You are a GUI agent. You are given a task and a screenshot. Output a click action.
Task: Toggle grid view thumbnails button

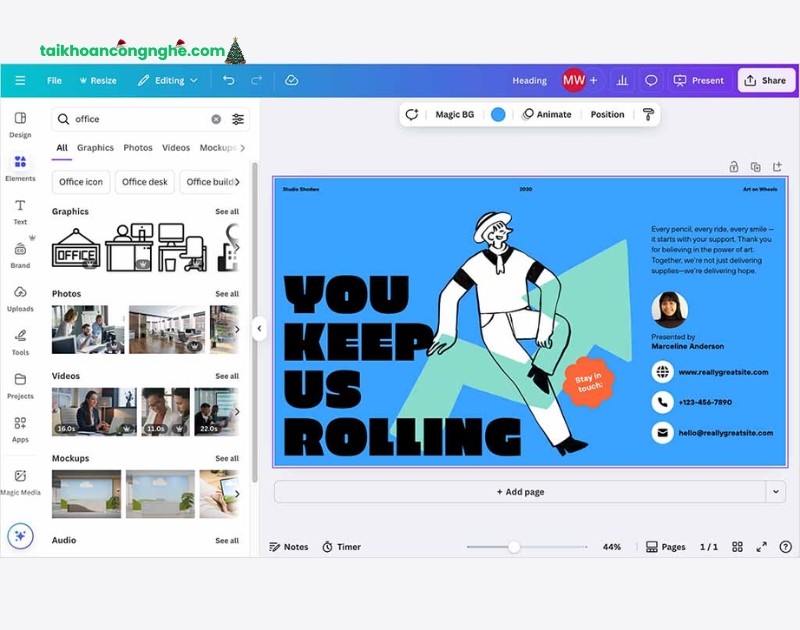pos(737,547)
